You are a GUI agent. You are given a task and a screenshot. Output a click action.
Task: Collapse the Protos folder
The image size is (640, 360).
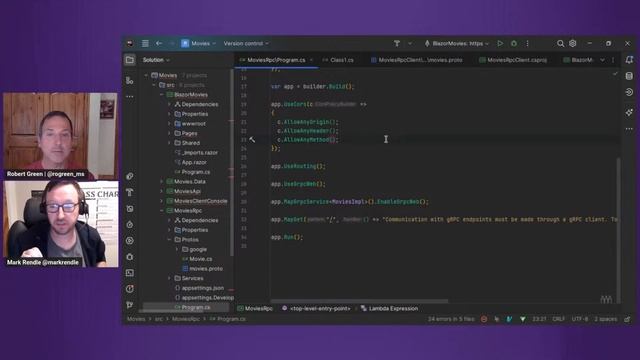click(x=169, y=240)
